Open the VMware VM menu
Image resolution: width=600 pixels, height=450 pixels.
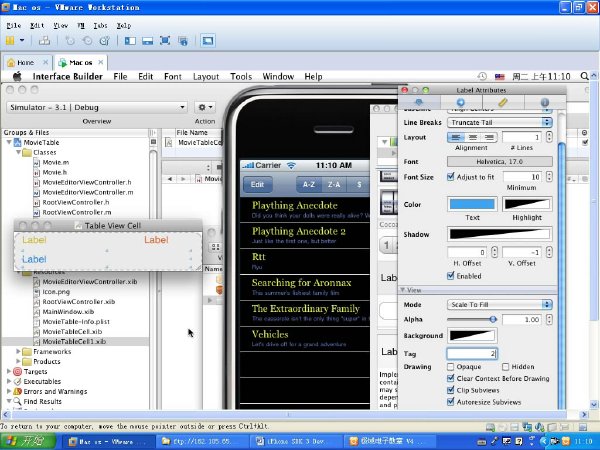pyautogui.click(x=81, y=26)
